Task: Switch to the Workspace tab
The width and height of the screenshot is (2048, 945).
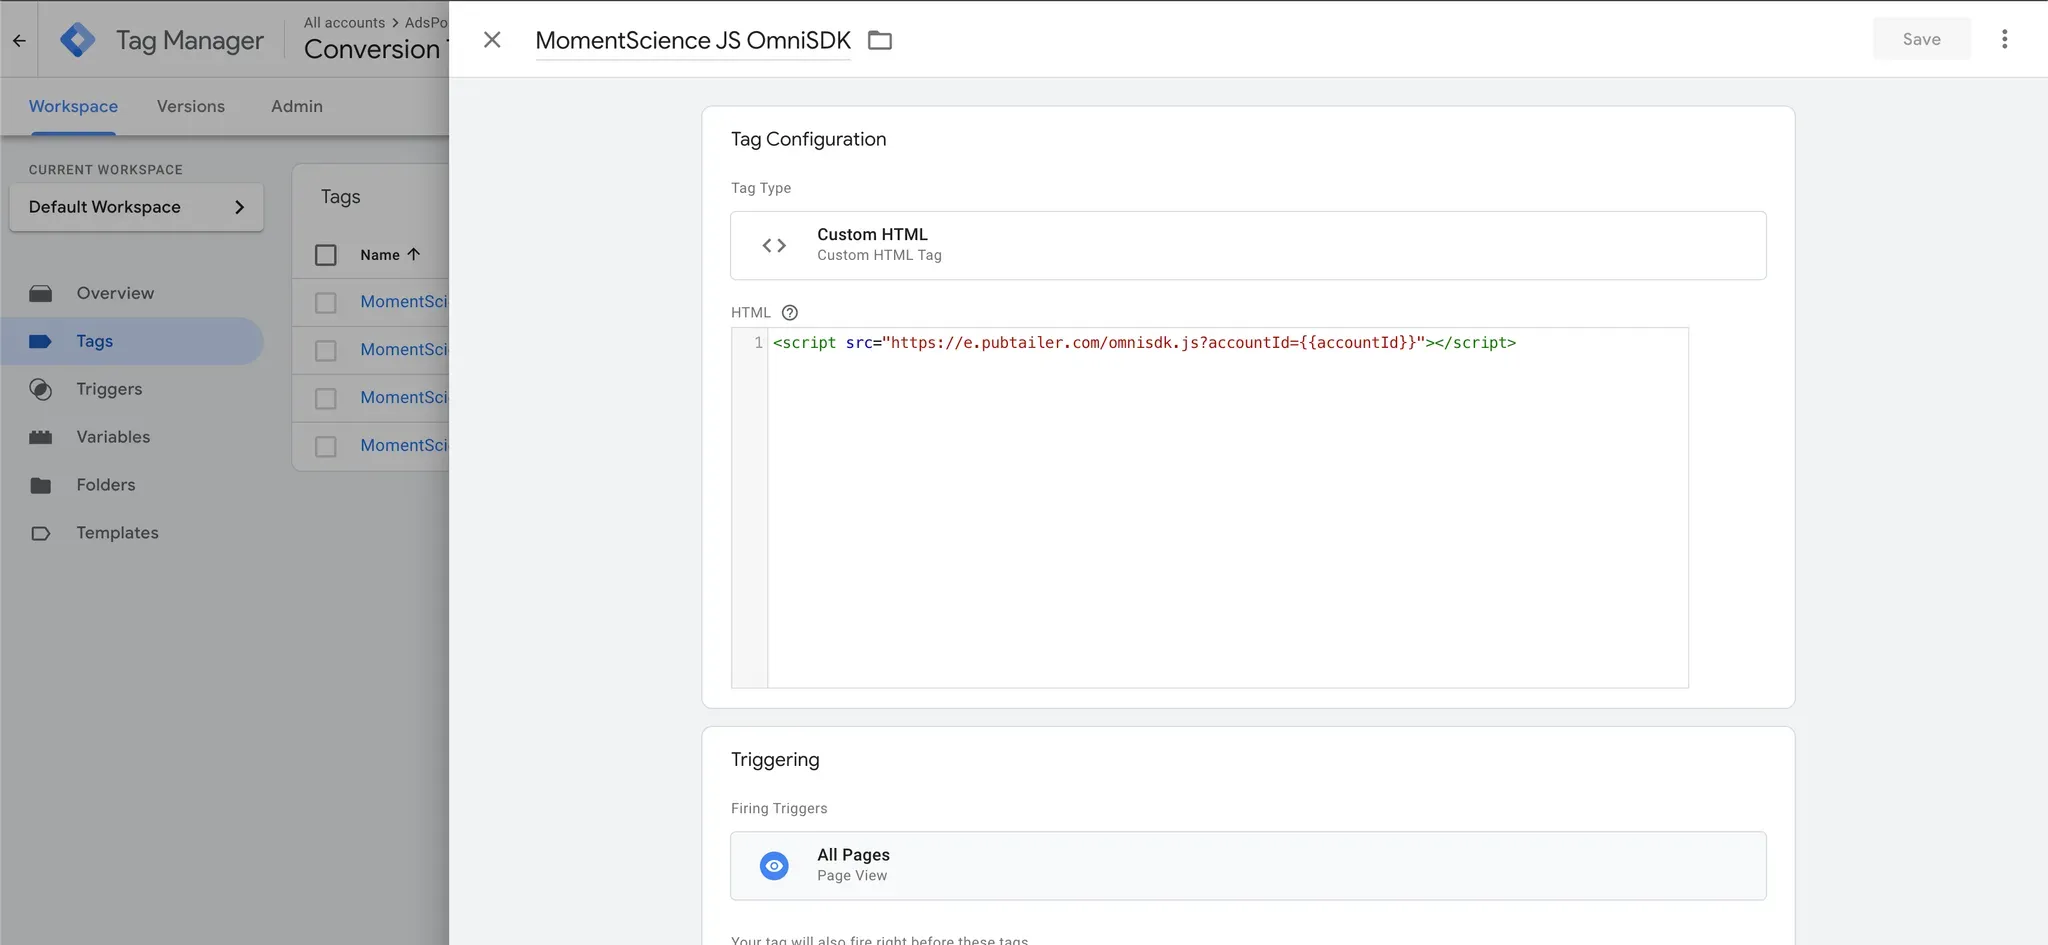Action: (x=73, y=106)
